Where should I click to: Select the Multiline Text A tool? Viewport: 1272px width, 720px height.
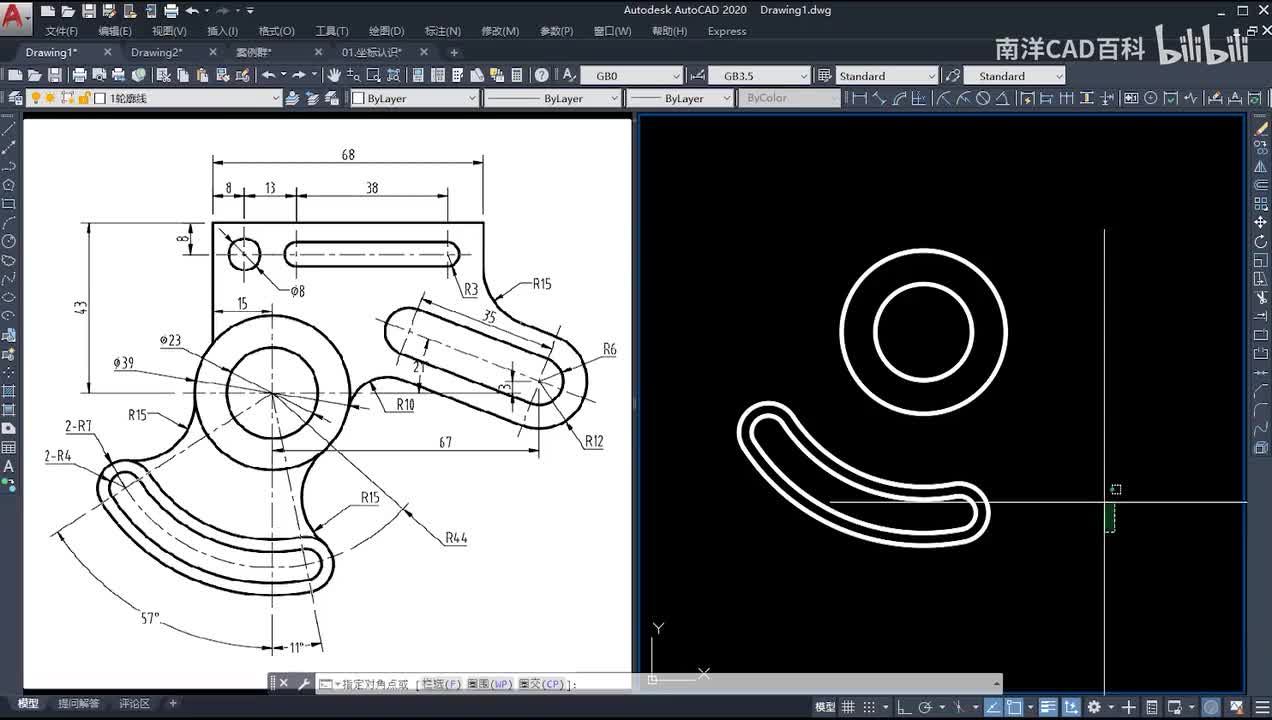click(x=9, y=466)
